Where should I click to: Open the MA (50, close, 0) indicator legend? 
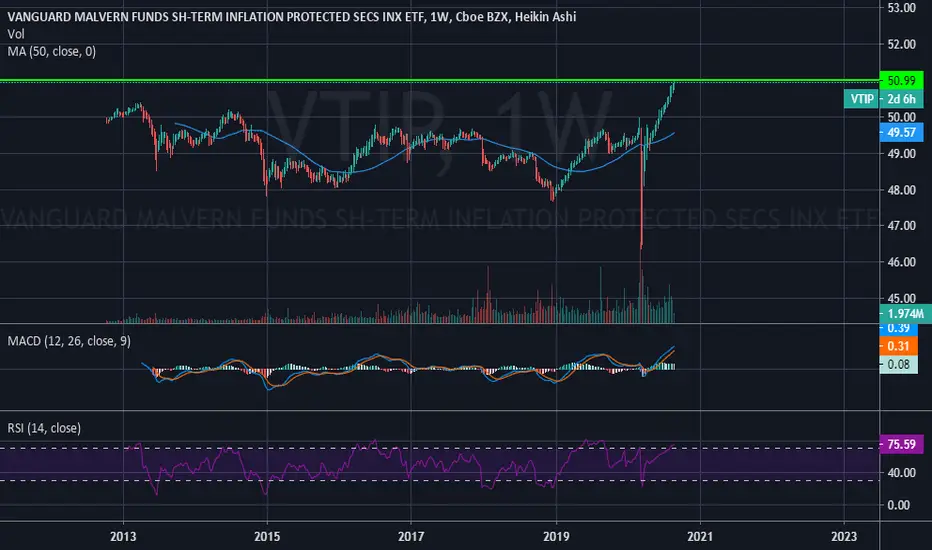[x=52, y=52]
